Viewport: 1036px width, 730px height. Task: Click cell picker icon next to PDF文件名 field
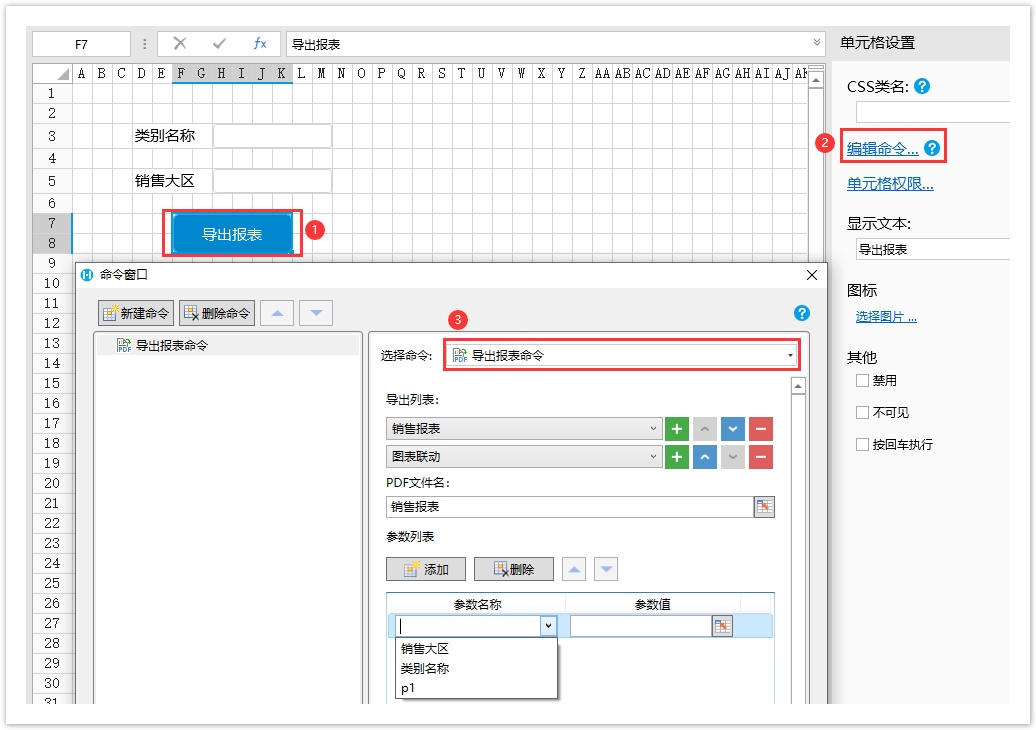(764, 507)
